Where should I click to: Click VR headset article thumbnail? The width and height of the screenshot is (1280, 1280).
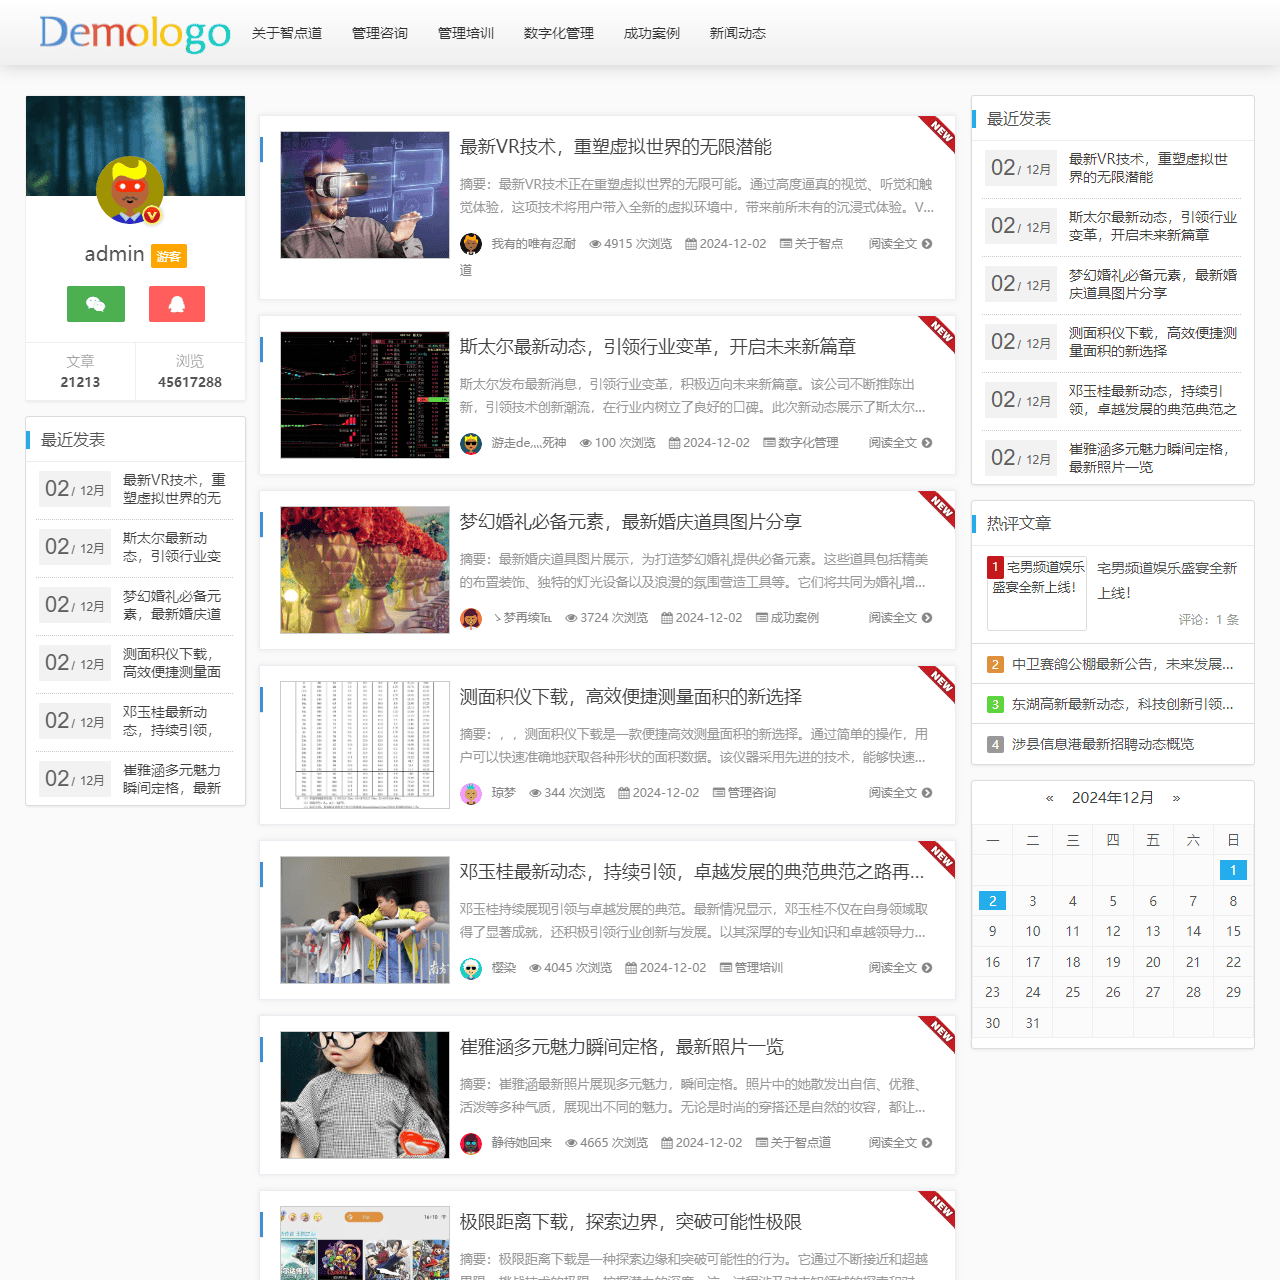point(365,195)
